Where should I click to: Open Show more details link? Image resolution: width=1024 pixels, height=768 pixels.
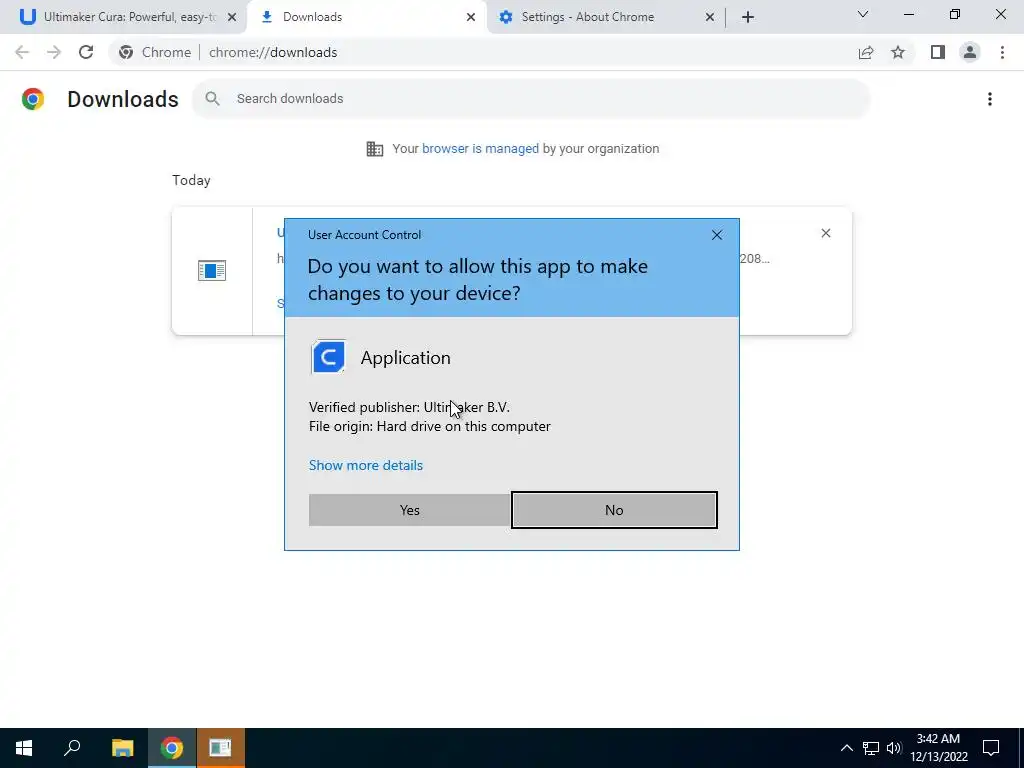pos(366,465)
